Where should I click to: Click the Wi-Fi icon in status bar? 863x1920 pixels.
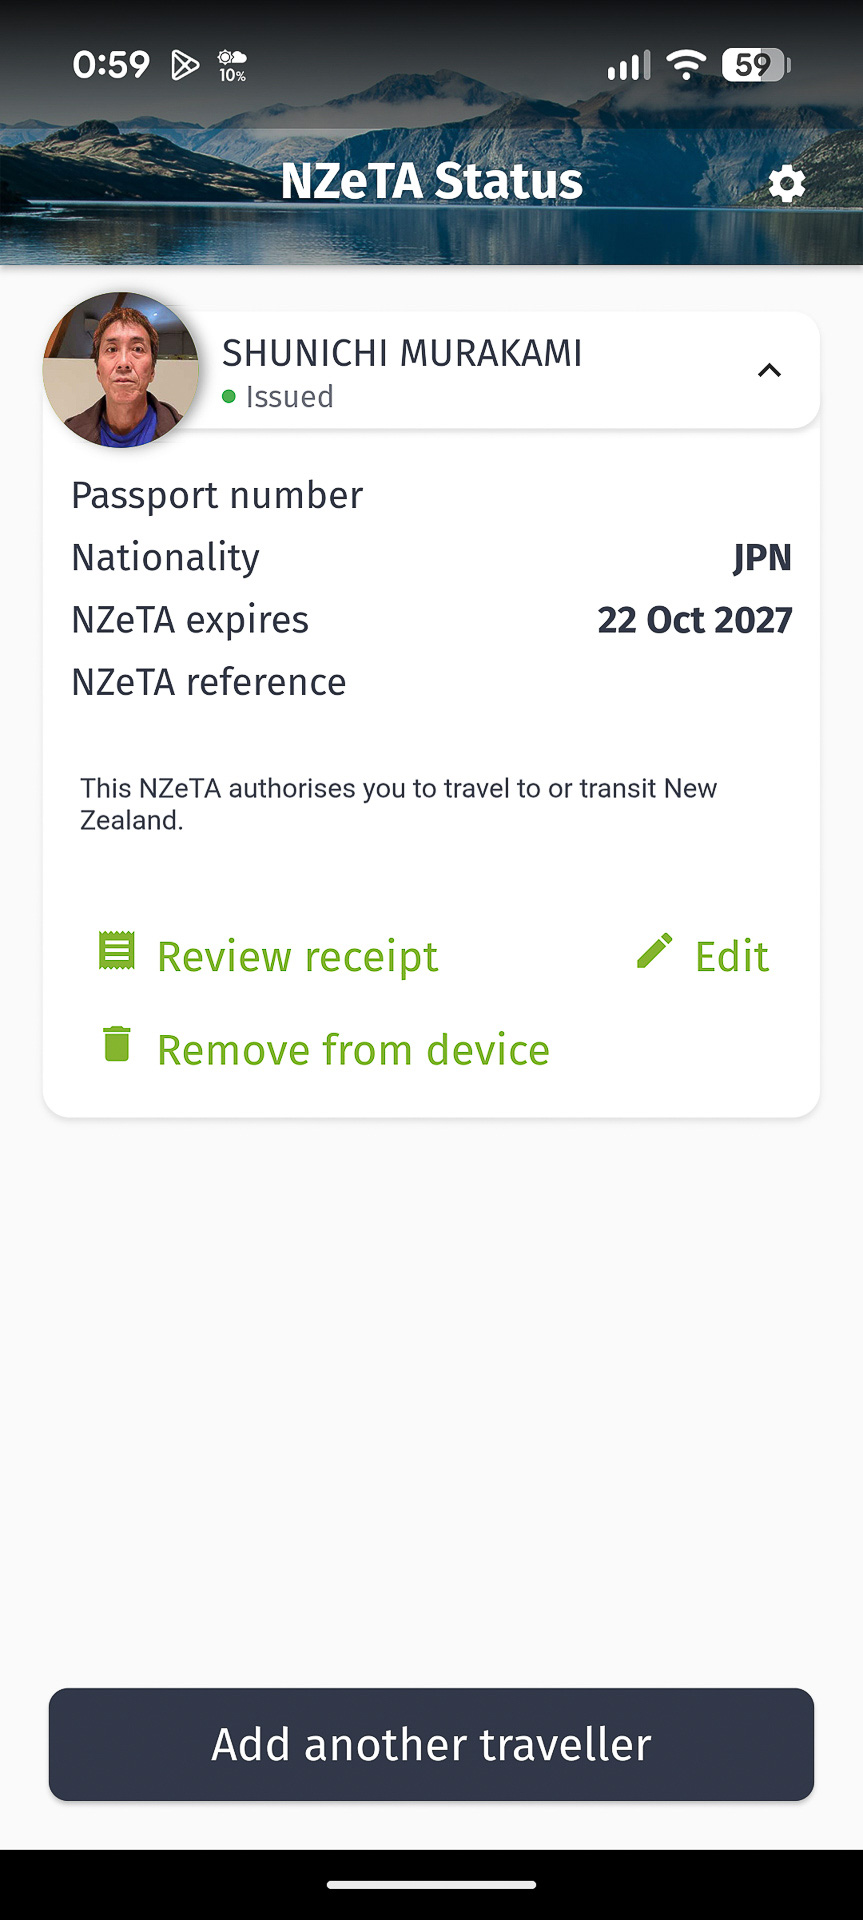(685, 63)
